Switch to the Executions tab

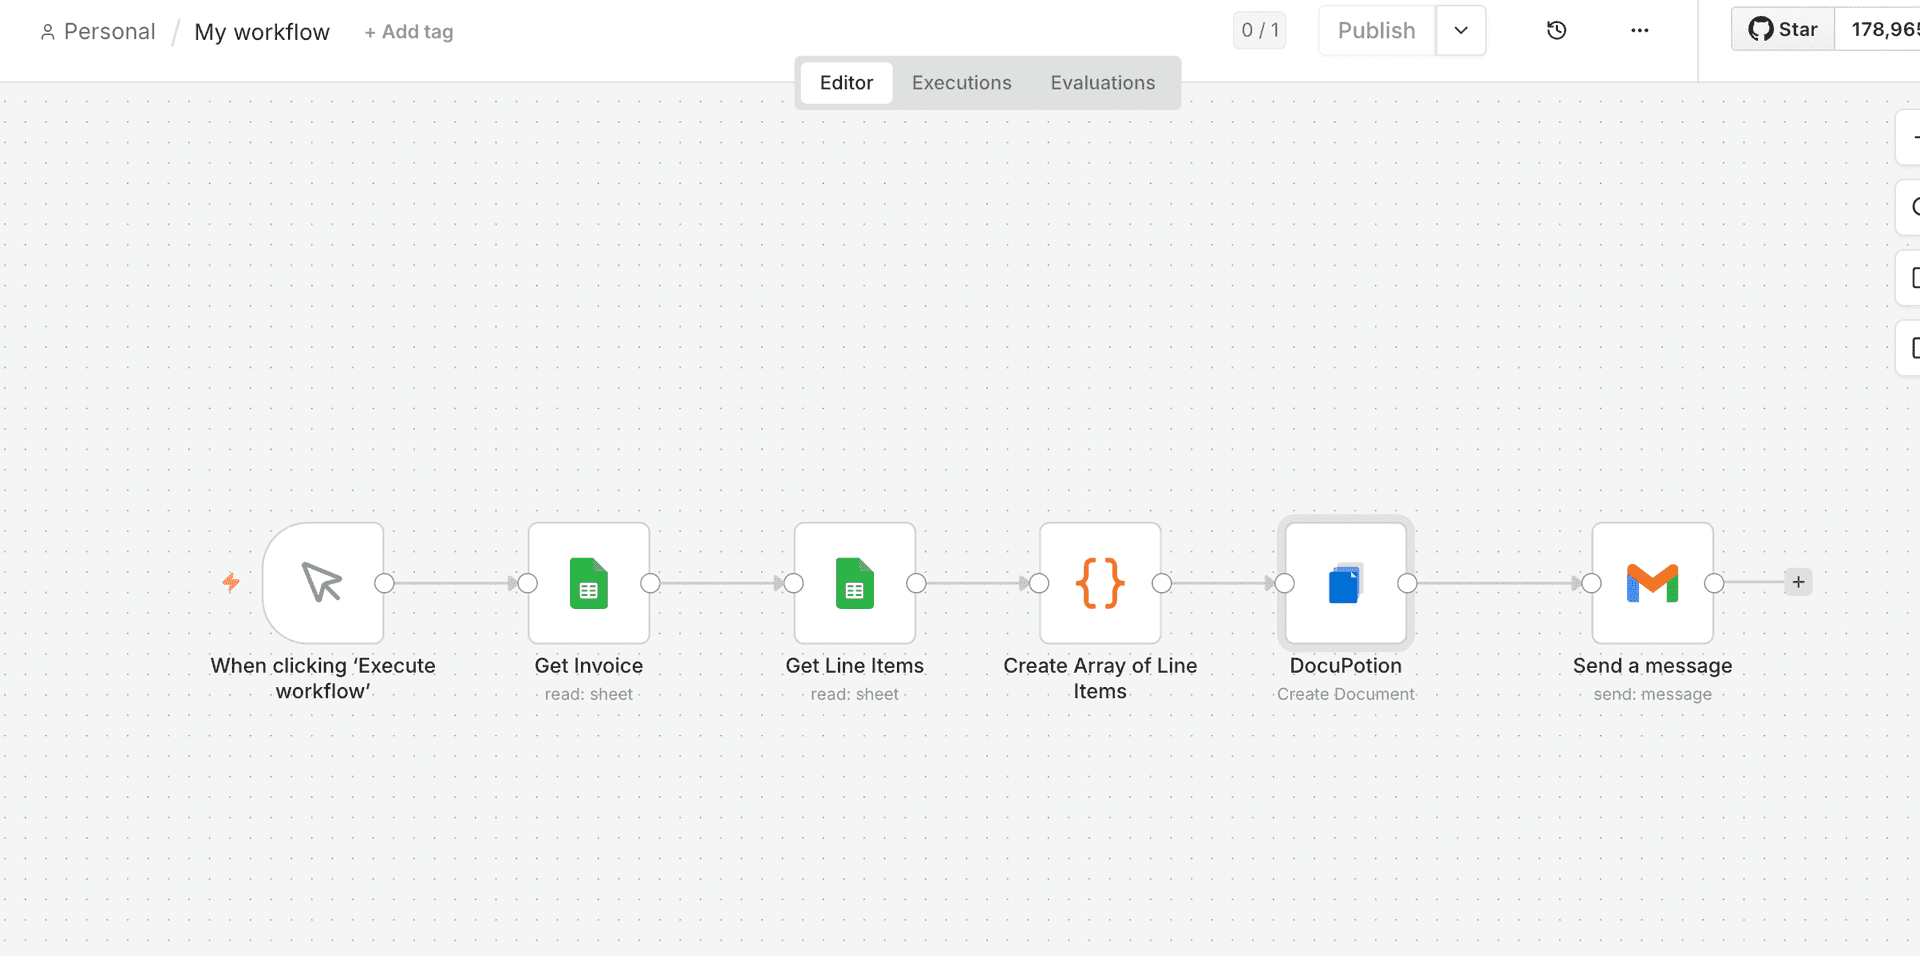click(x=960, y=82)
